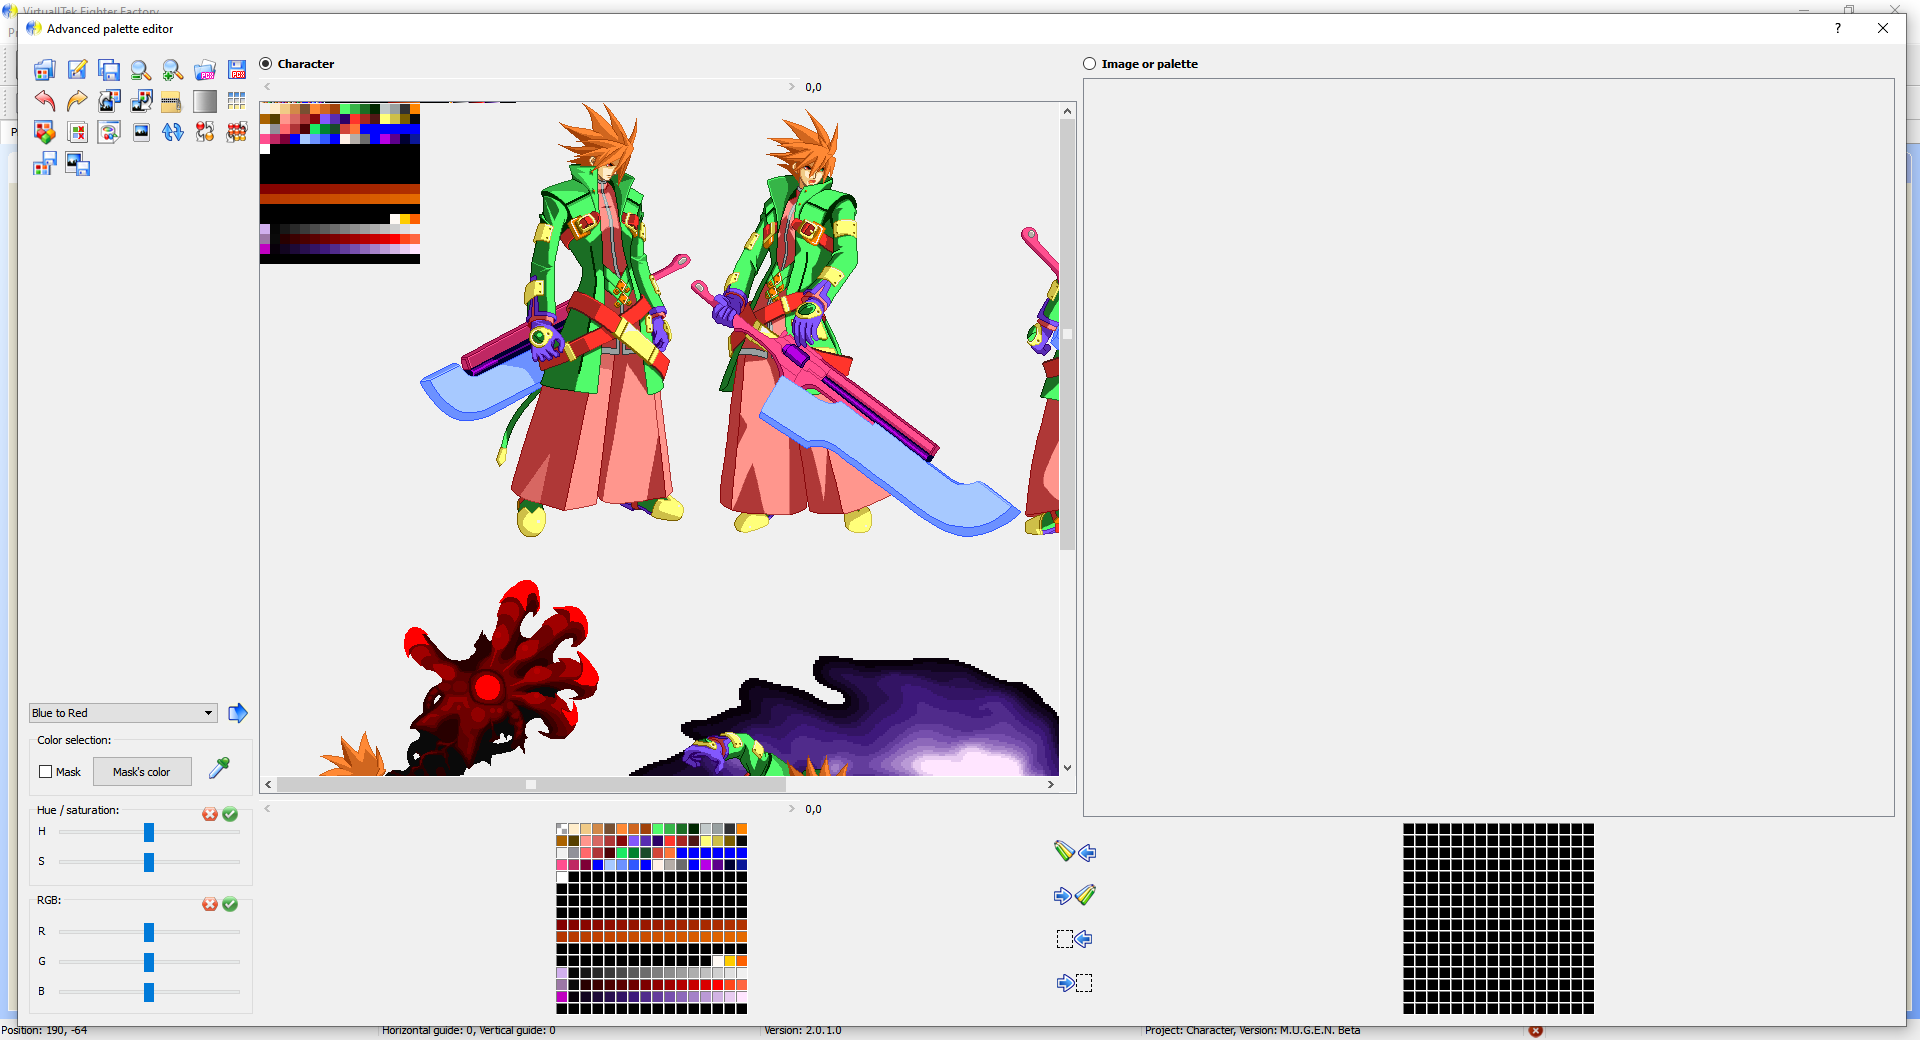Adjust the H hue slider handle
This screenshot has width=1920, height=1040.
point(149,832)
